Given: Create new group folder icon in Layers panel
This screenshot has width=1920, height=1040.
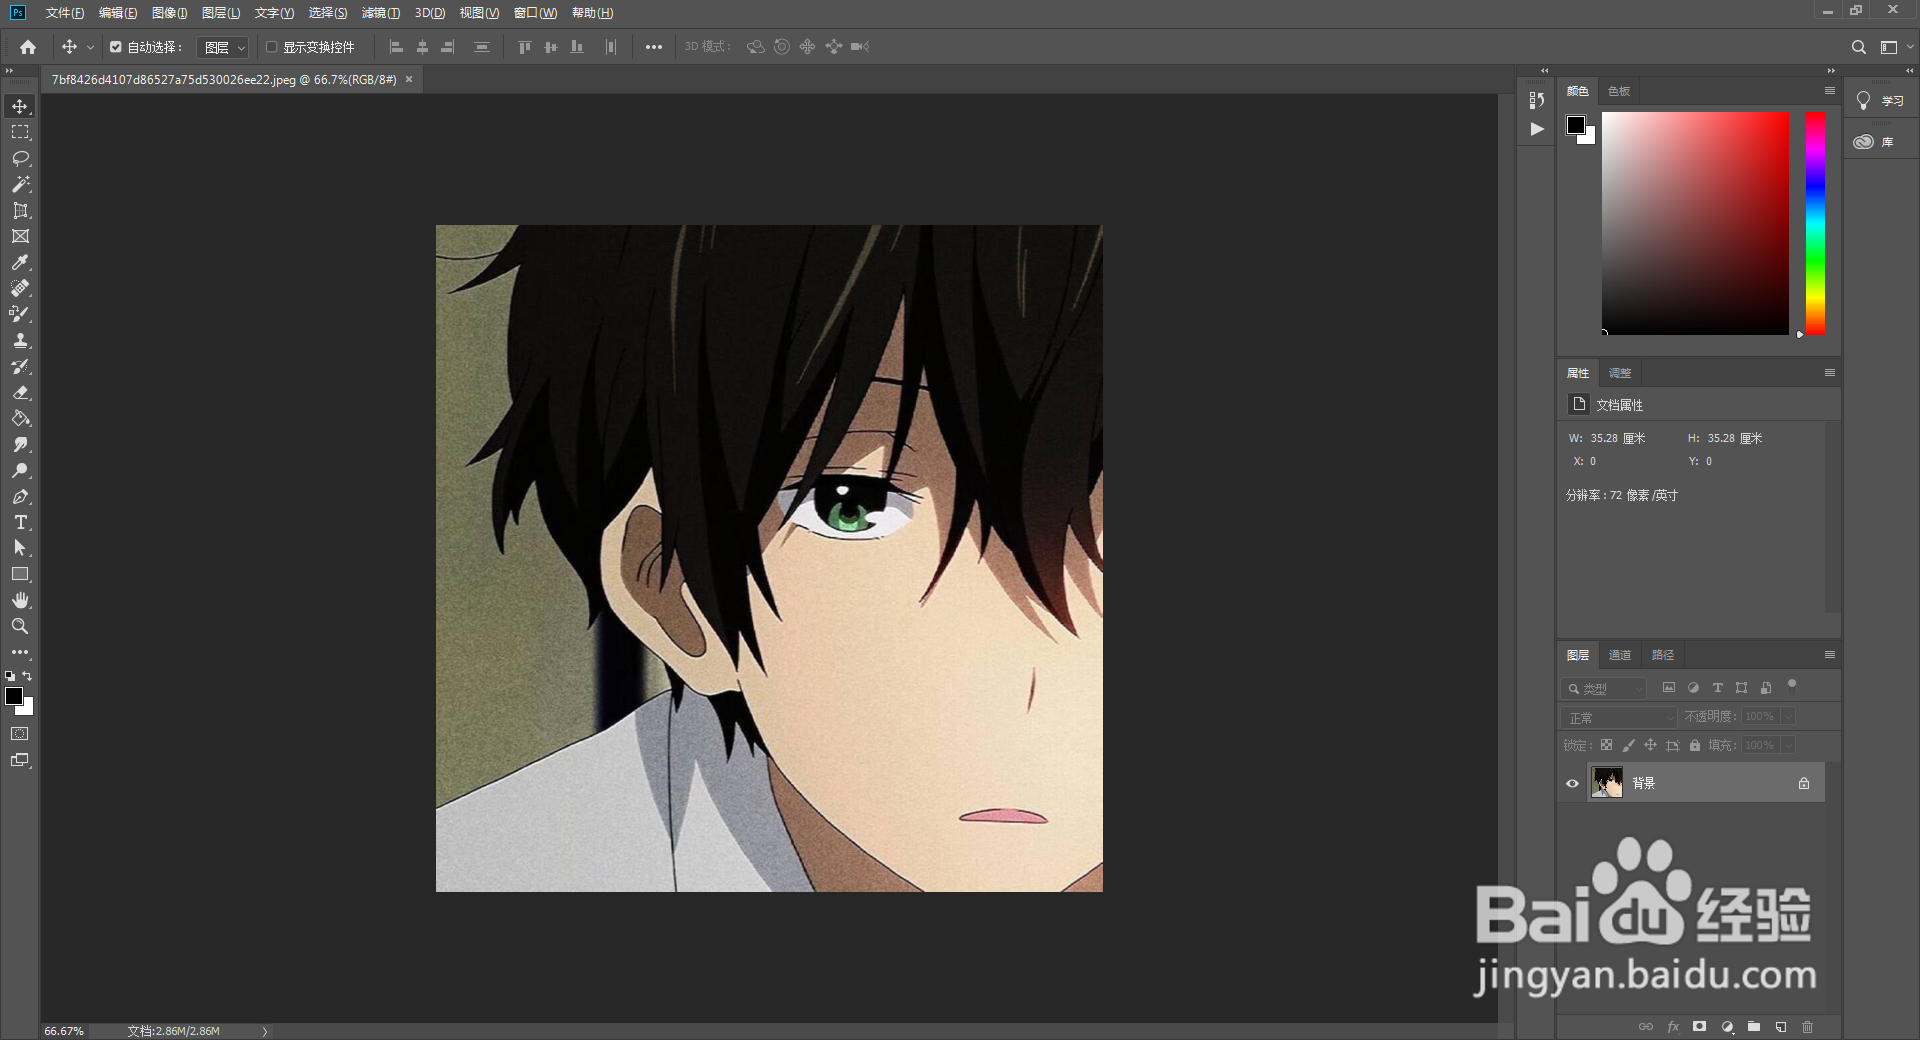Looking at the screenshot, I should (x=1754, y=1027).
